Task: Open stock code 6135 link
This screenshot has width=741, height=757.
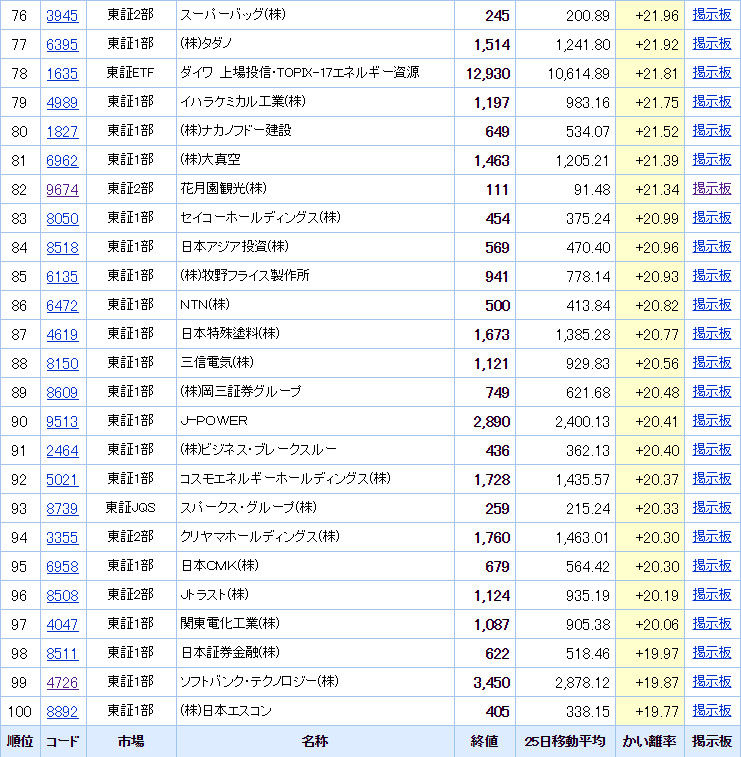Action: pyautogui.click(x=62, y=276)
